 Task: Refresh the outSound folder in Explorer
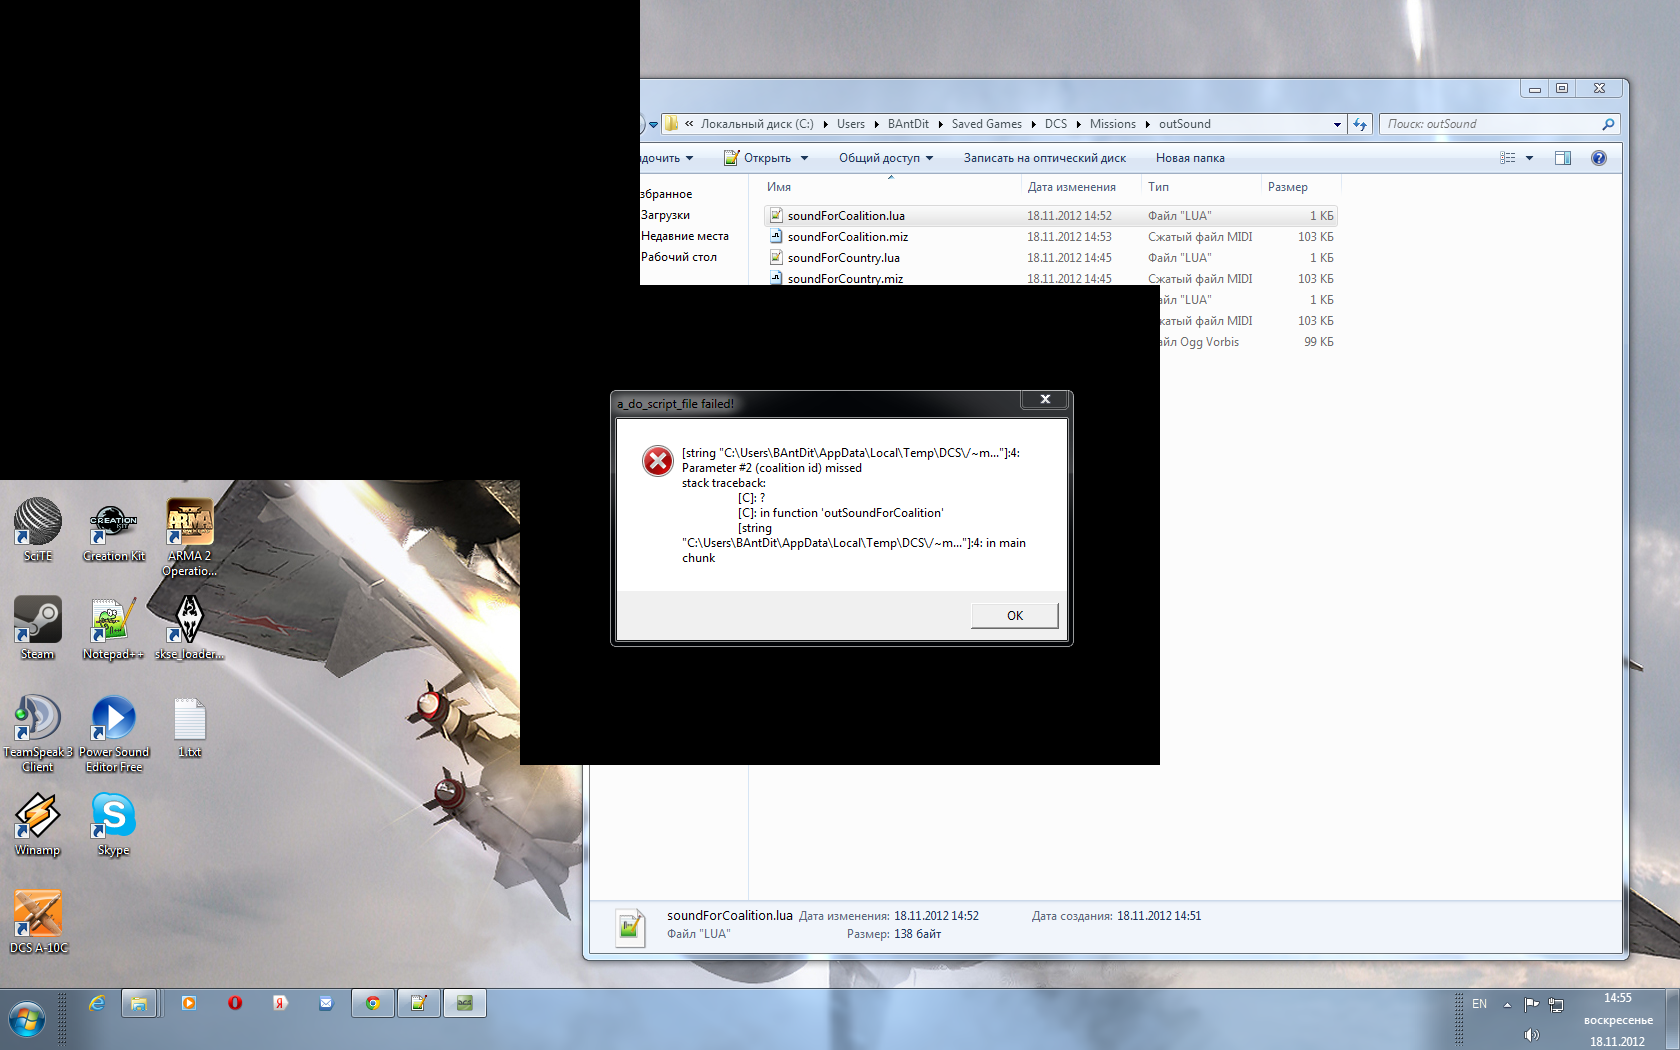point(1360,124)
